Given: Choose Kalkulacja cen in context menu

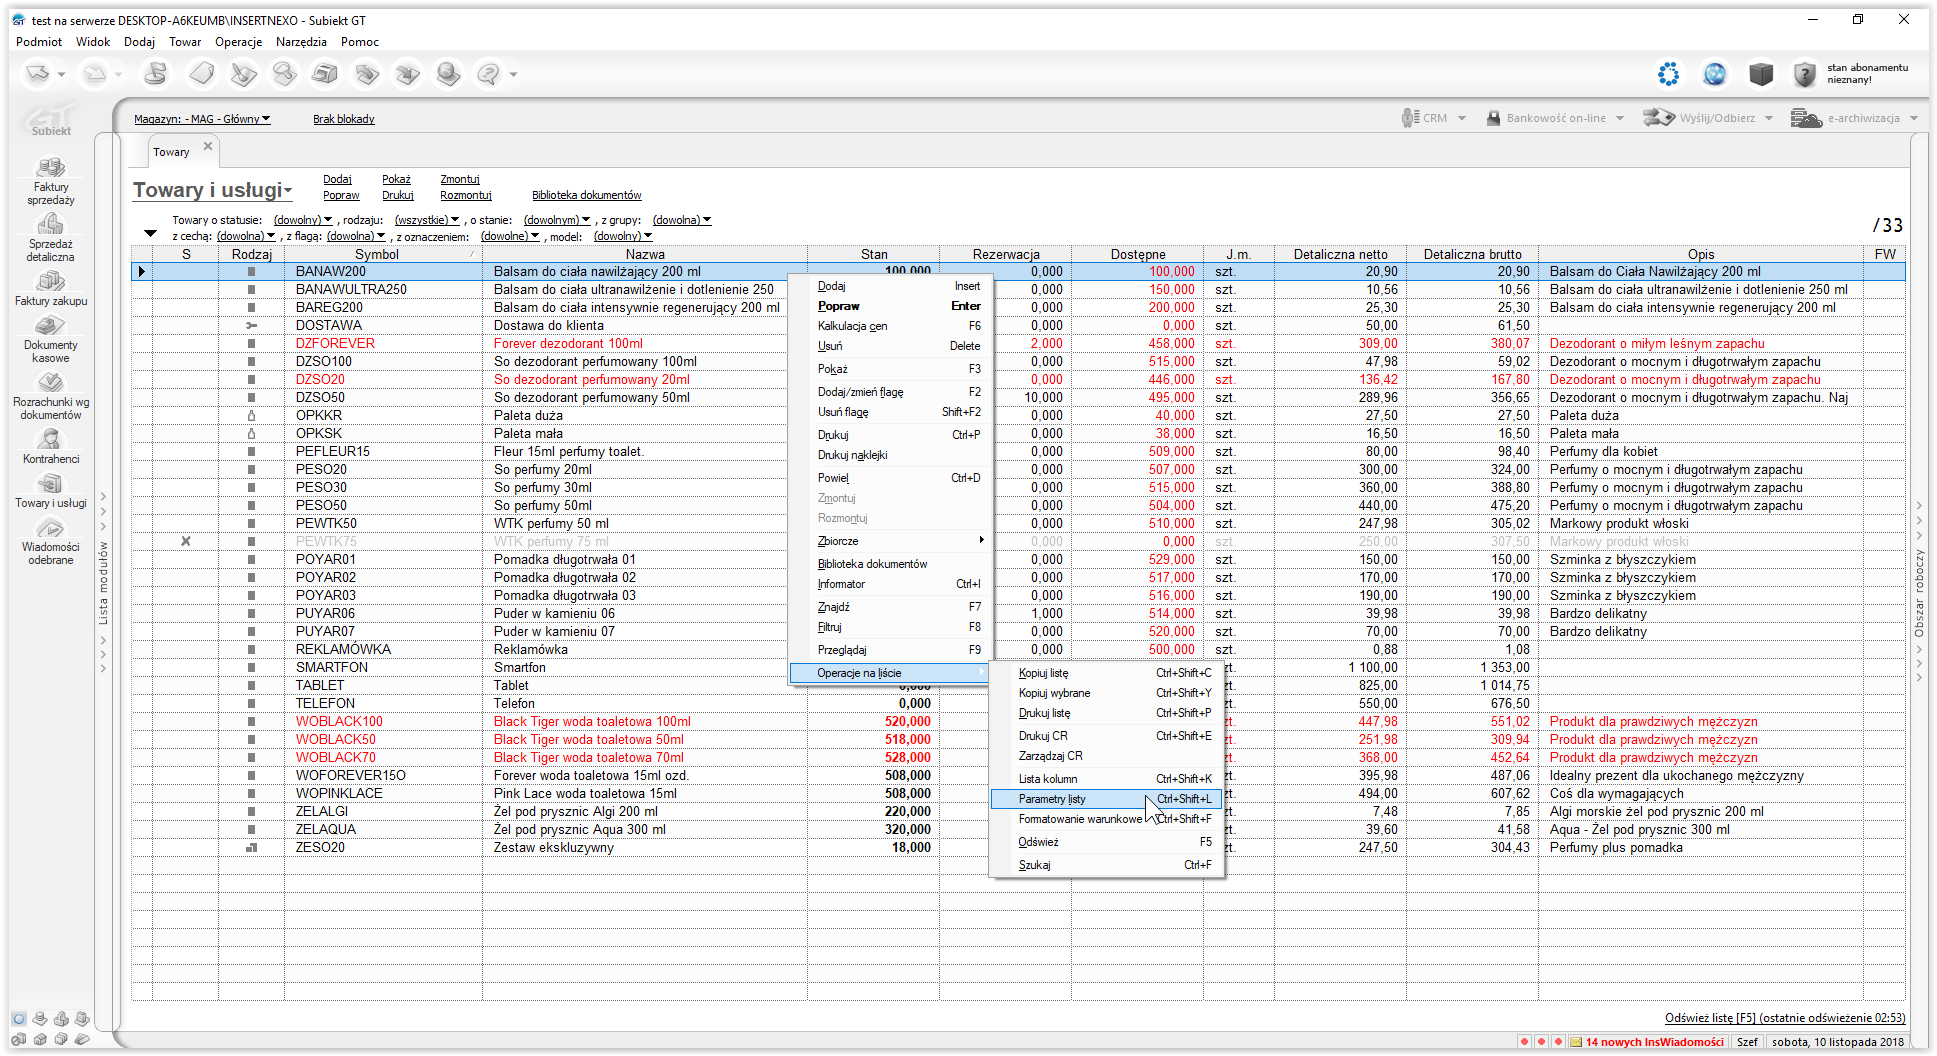Looking at the screenshot, I should [x=890, y=326].
